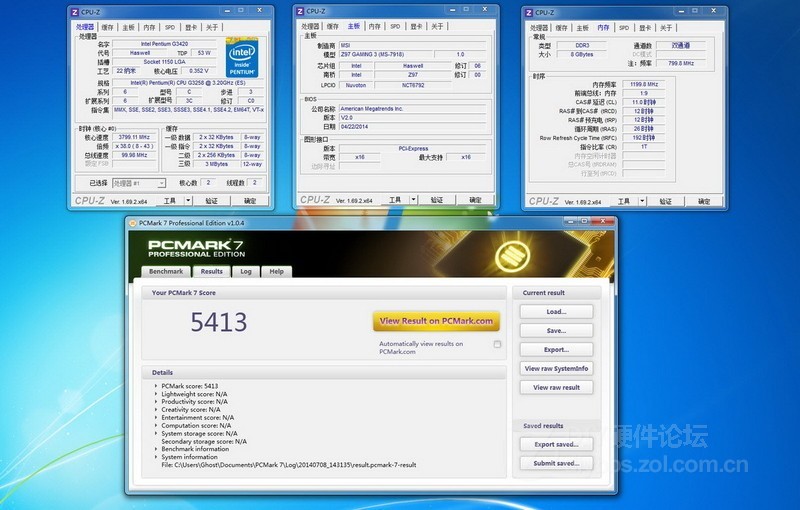
Task: Click the southbridge value Z97
Action: 413,74
